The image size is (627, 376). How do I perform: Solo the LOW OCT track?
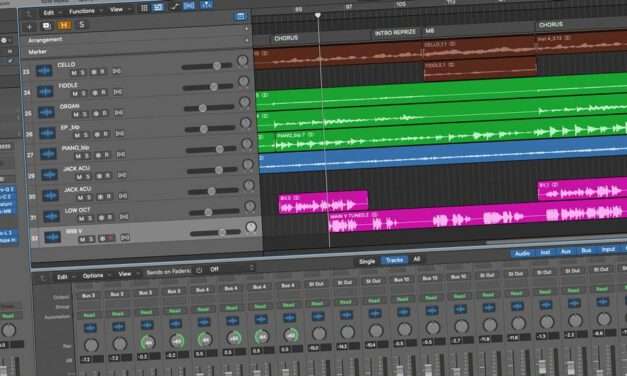90,218
